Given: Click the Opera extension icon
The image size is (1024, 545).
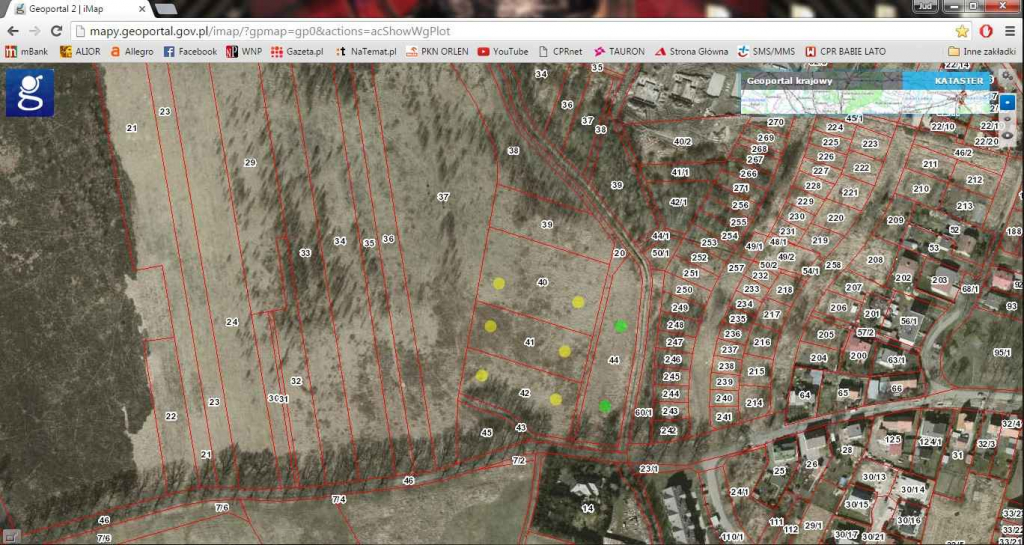Looking at the screenshot, I should (x=986, y=31).
